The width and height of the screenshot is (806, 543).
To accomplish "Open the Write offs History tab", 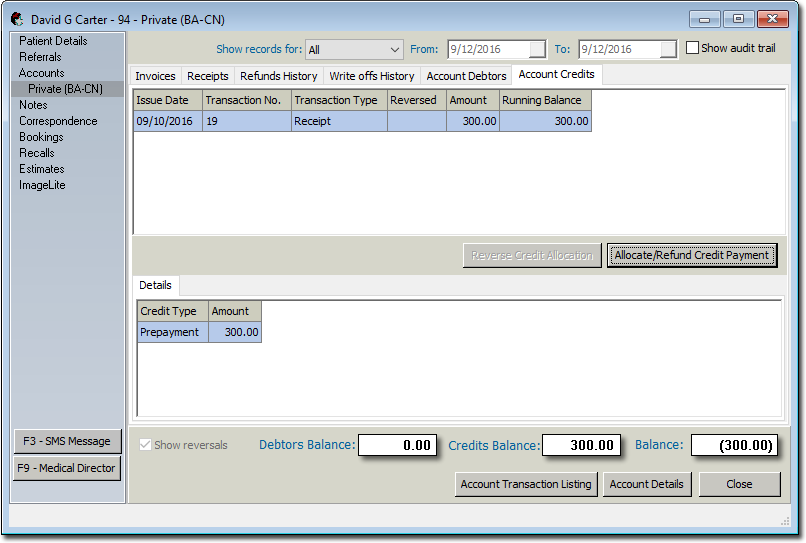I will tap(371, 76).
